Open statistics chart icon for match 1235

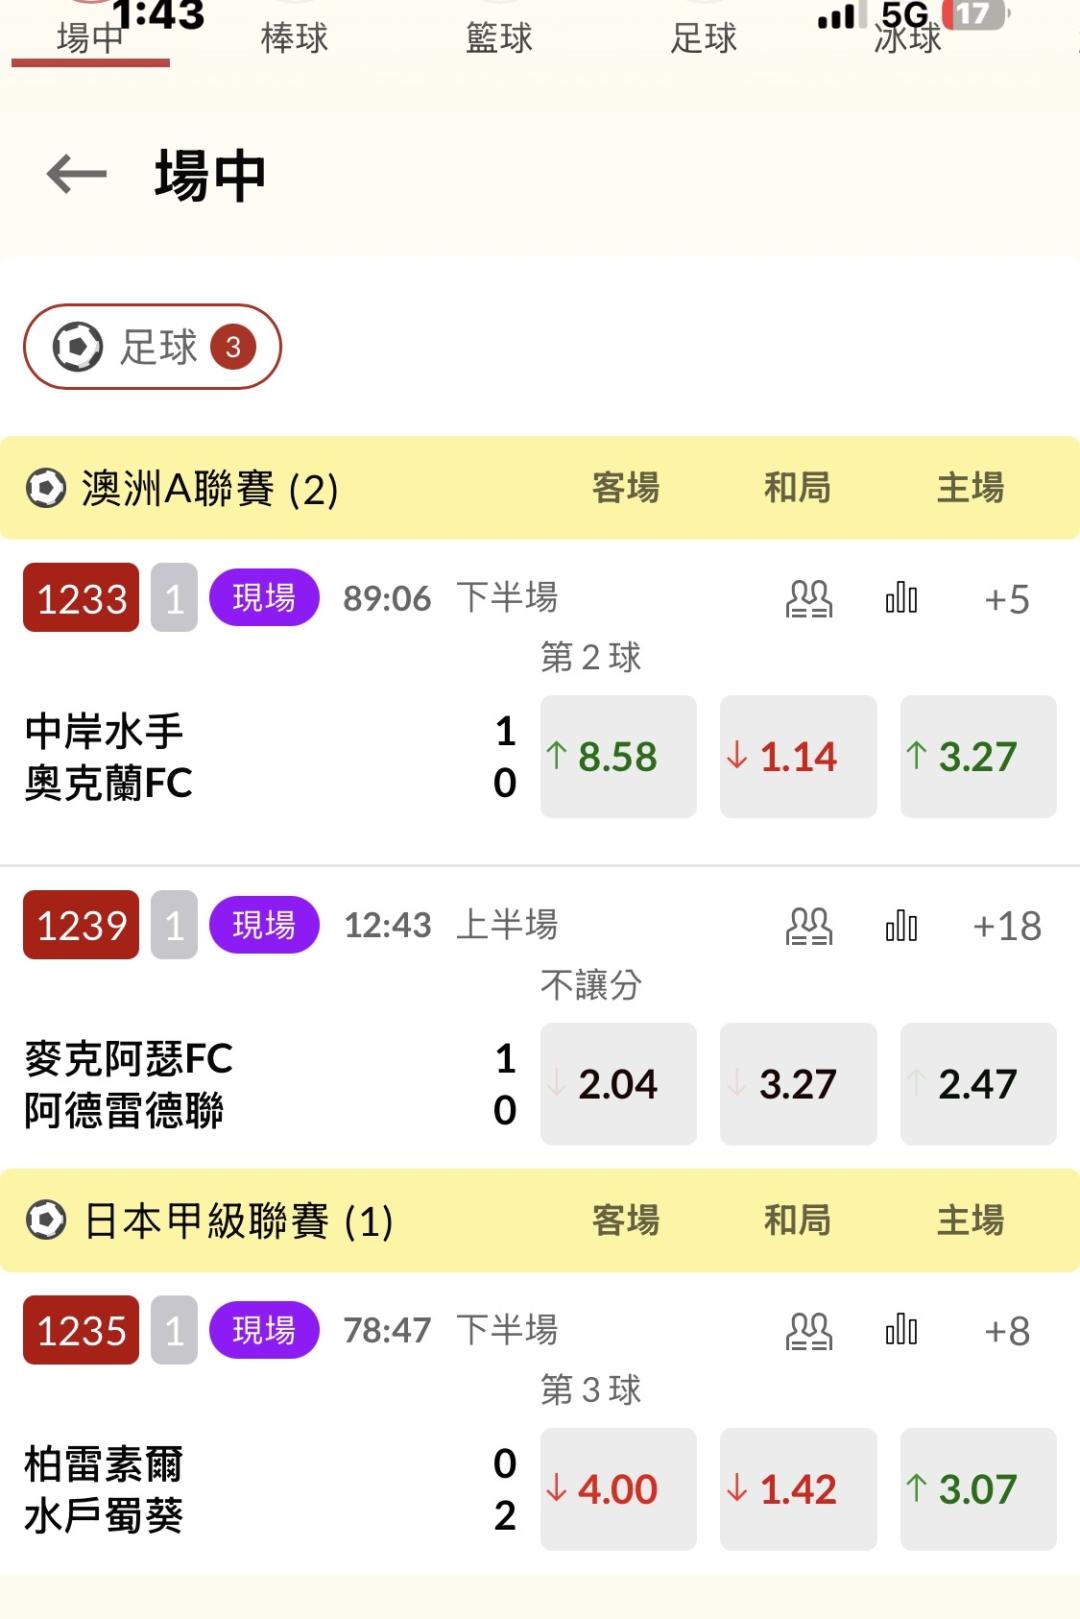pos(901,1331)
